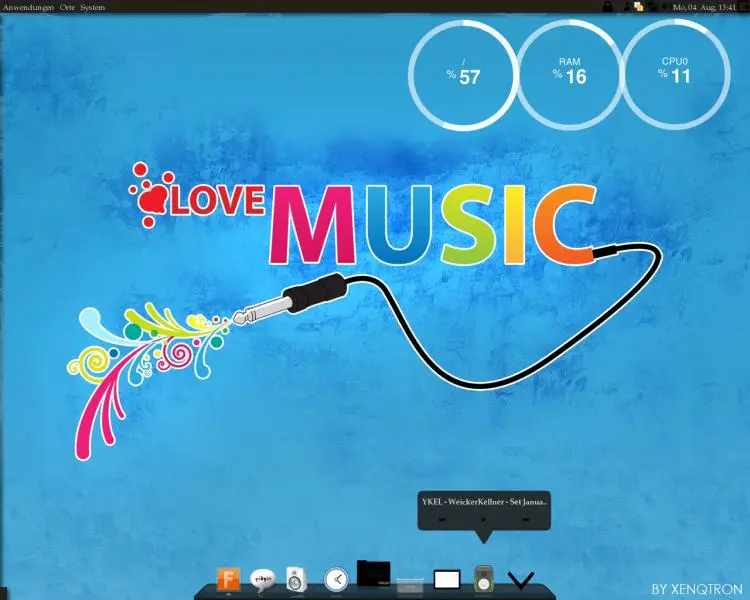750x600 pixels.
Task: Click the RAM usage ring gauge
Action: pyautogui.click(x=571, y=75)
